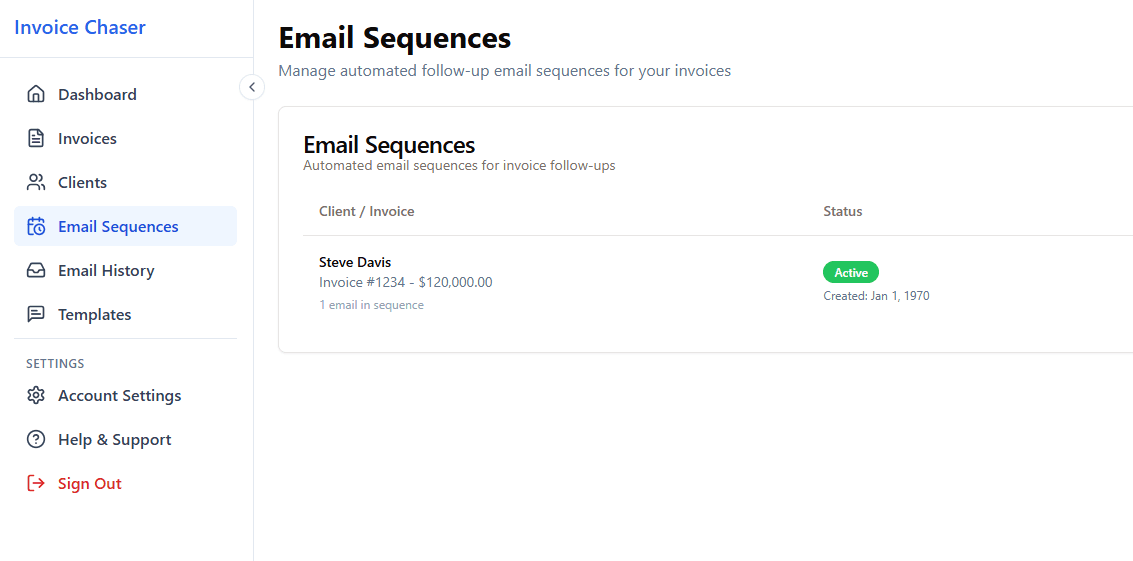
Task: Click the Invoice Chaser logo link
Action: (x=80, y=27)
